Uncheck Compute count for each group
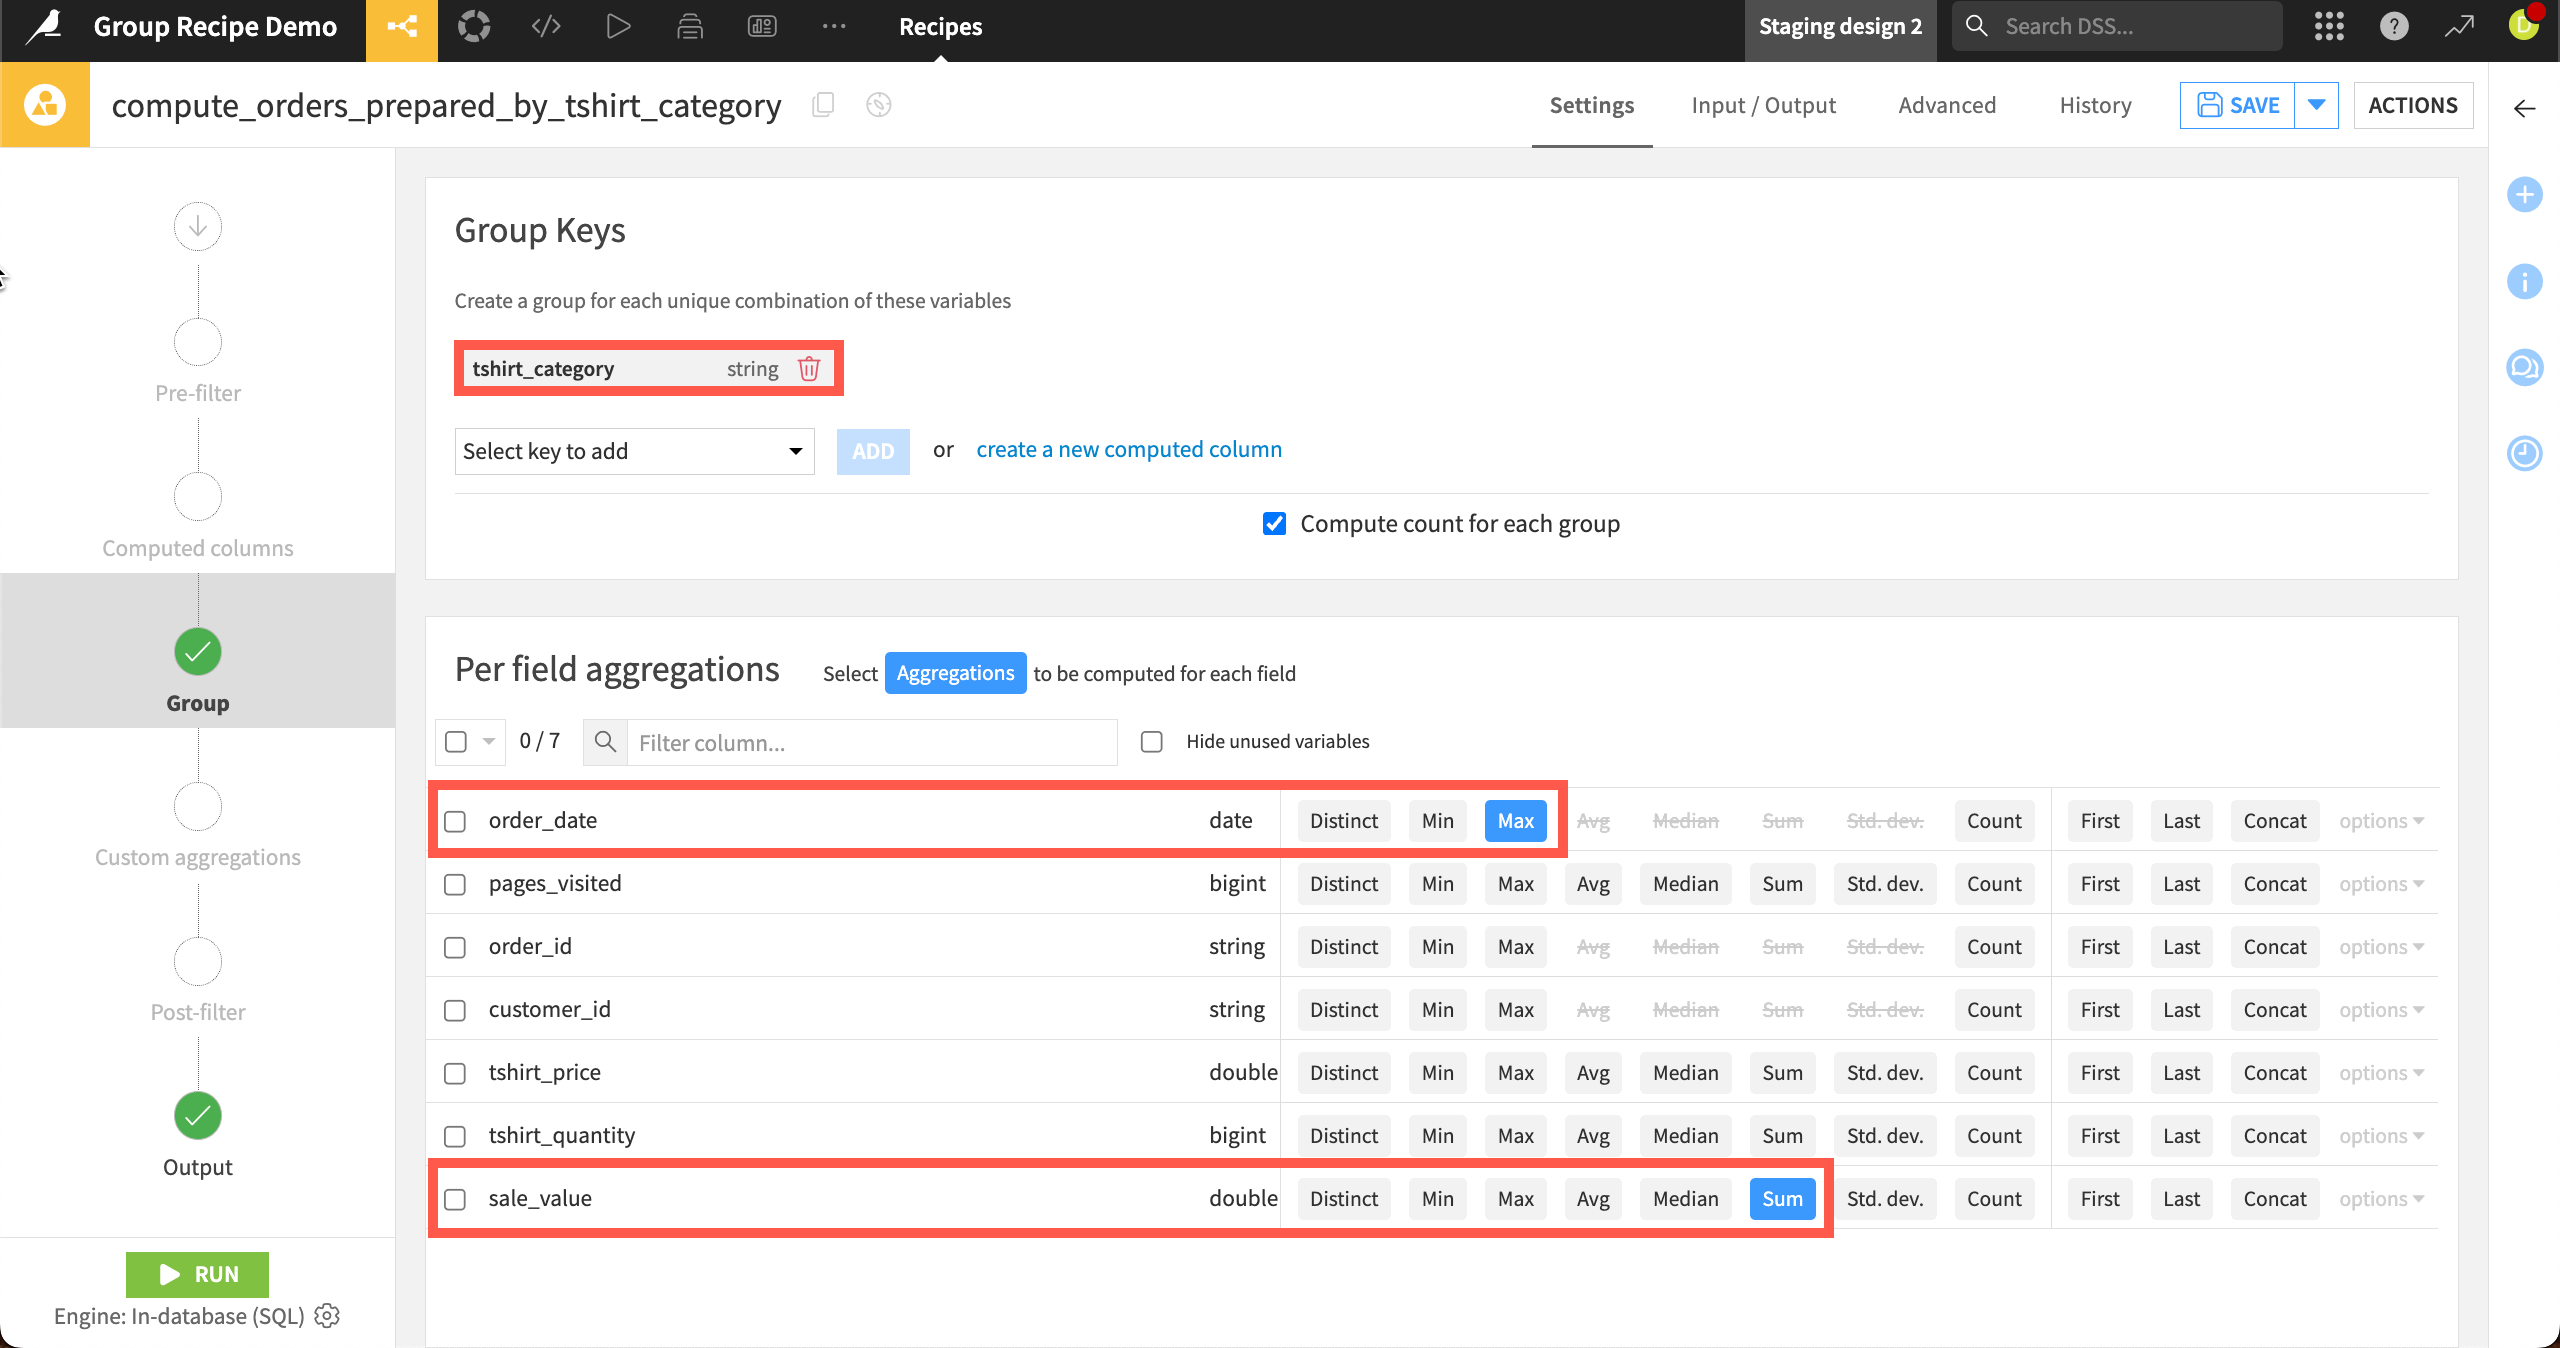 click(x=1274, y=524)
